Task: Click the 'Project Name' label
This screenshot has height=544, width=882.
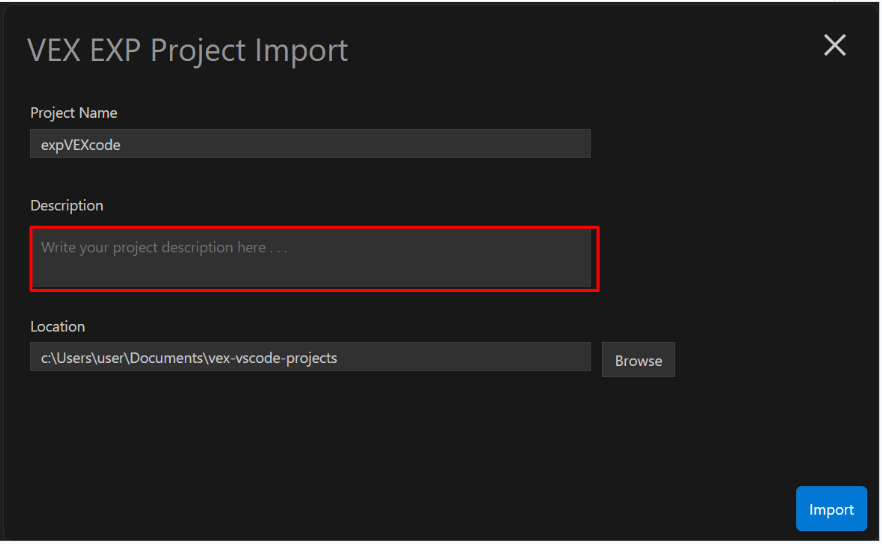Action: (x=73, y=113)
